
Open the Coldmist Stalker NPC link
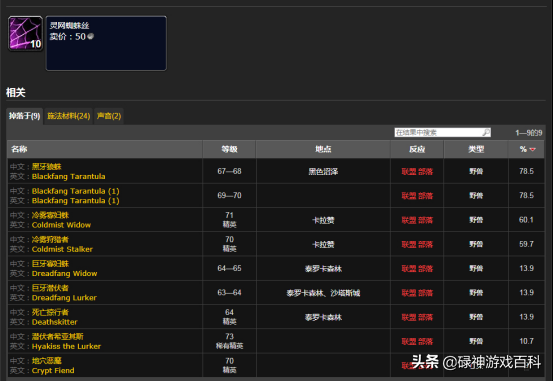pos(62,249)
